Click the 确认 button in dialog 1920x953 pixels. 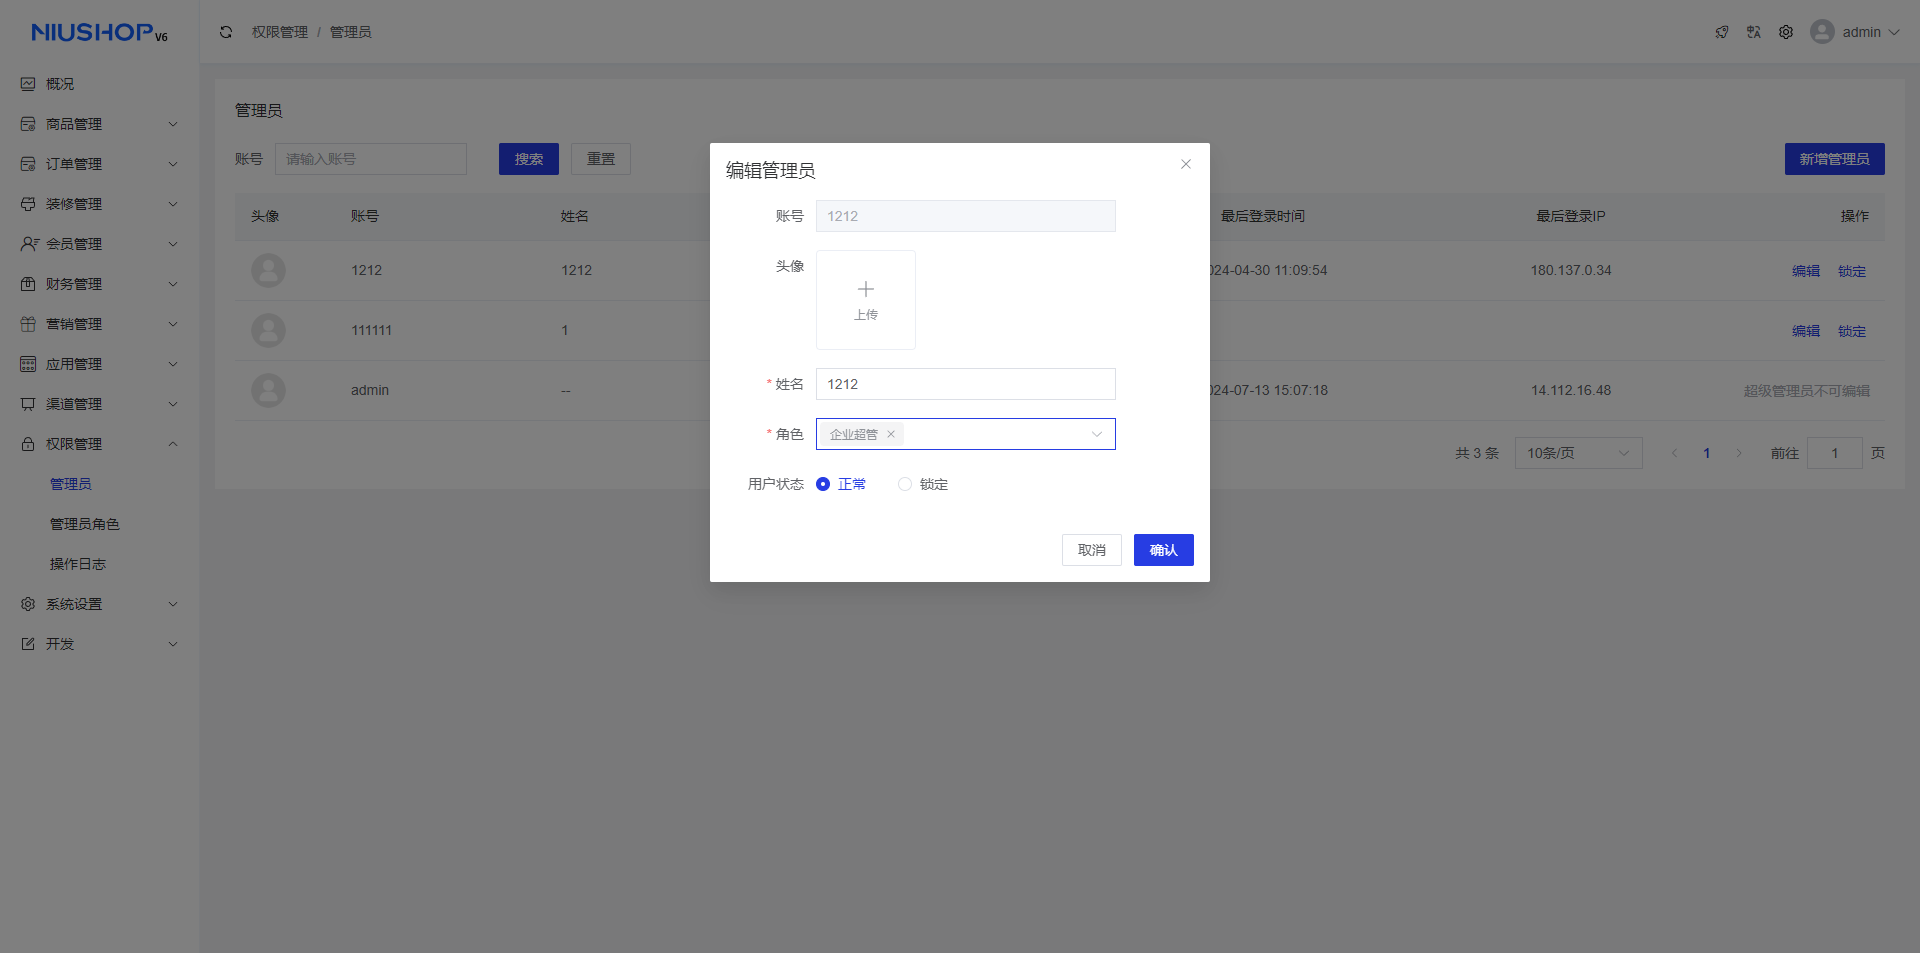coord(1163,550)
